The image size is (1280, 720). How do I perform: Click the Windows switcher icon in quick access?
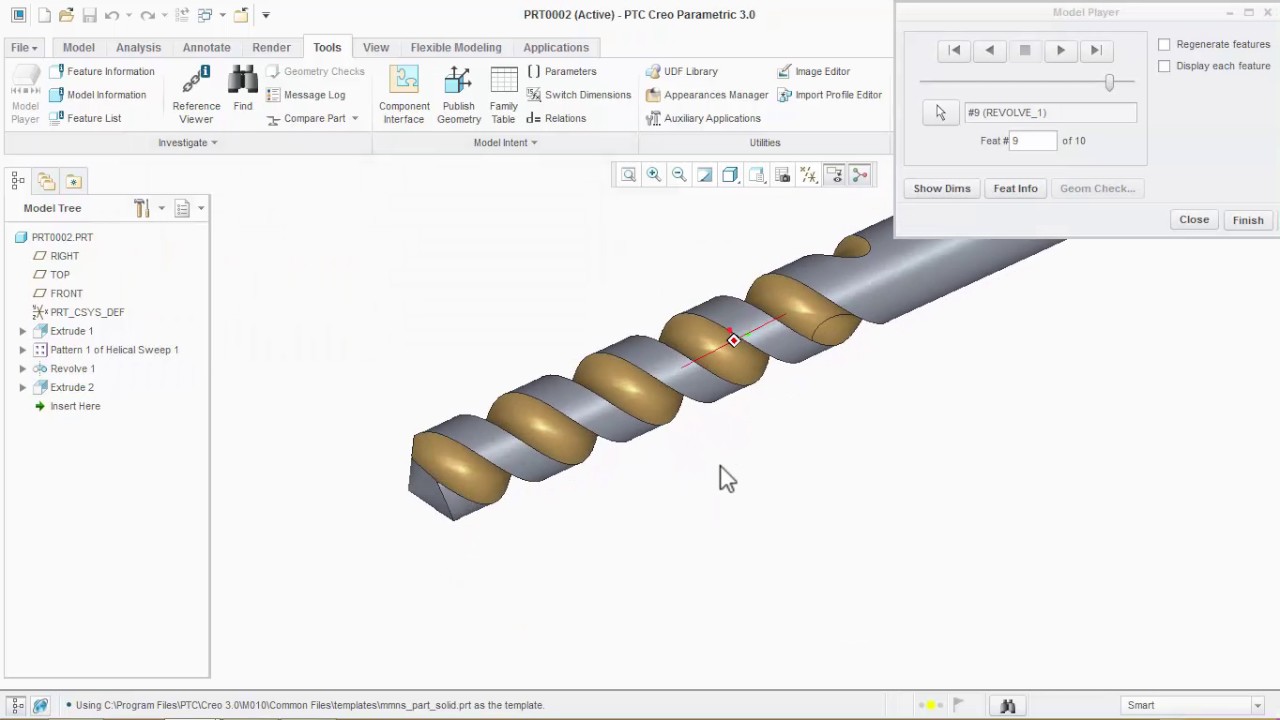click(x=205, y=15)
